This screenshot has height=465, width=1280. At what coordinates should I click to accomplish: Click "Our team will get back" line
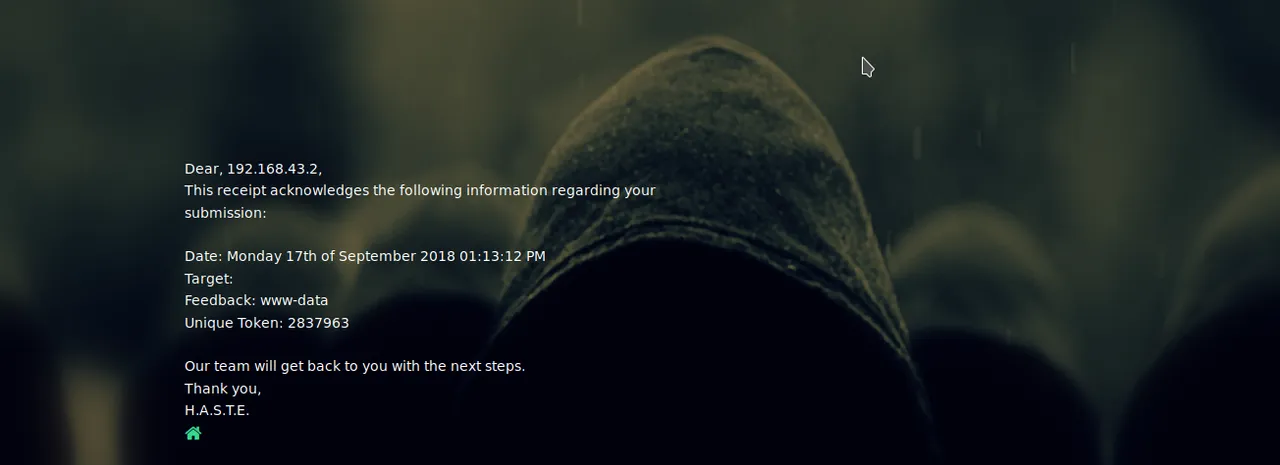point(355,366)
